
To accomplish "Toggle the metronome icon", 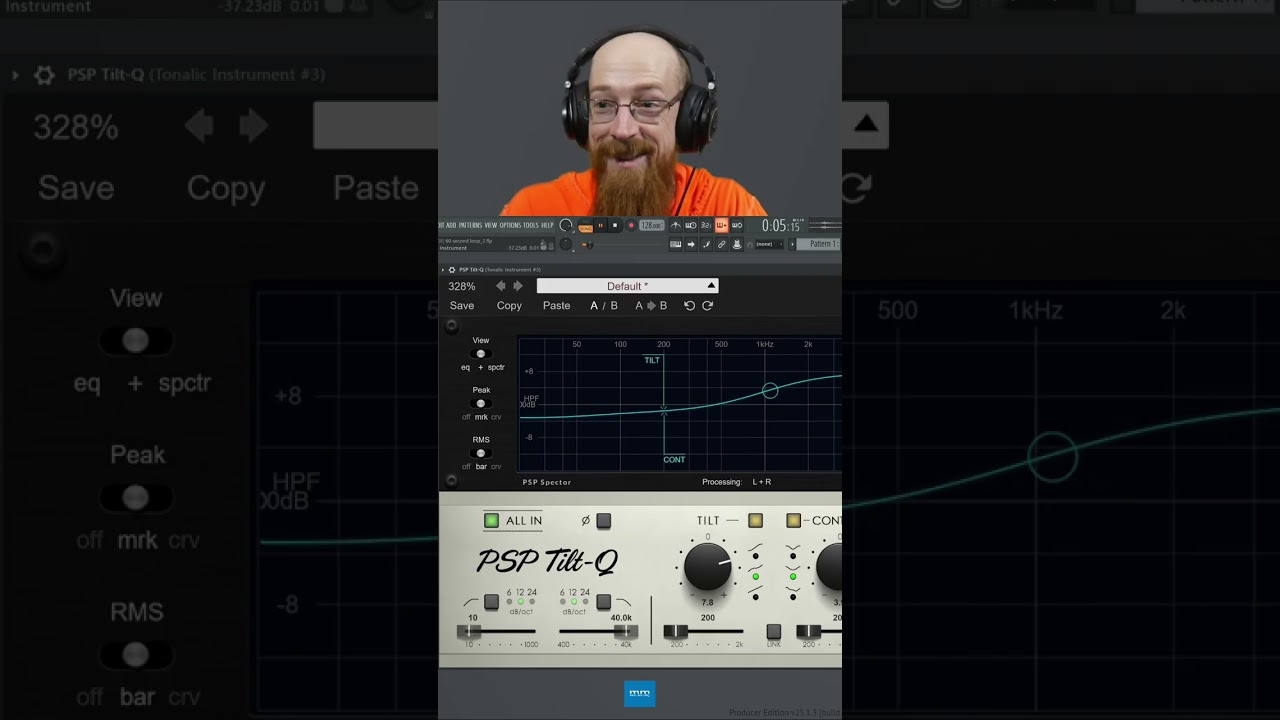I will coord(675,225).
